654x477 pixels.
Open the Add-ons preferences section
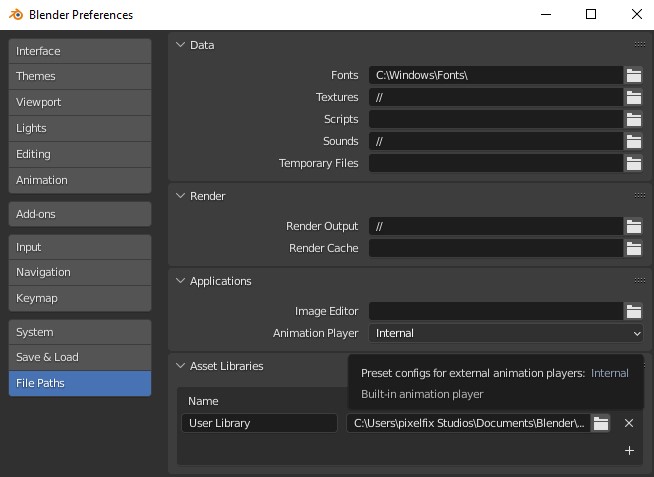pos(80,214)
